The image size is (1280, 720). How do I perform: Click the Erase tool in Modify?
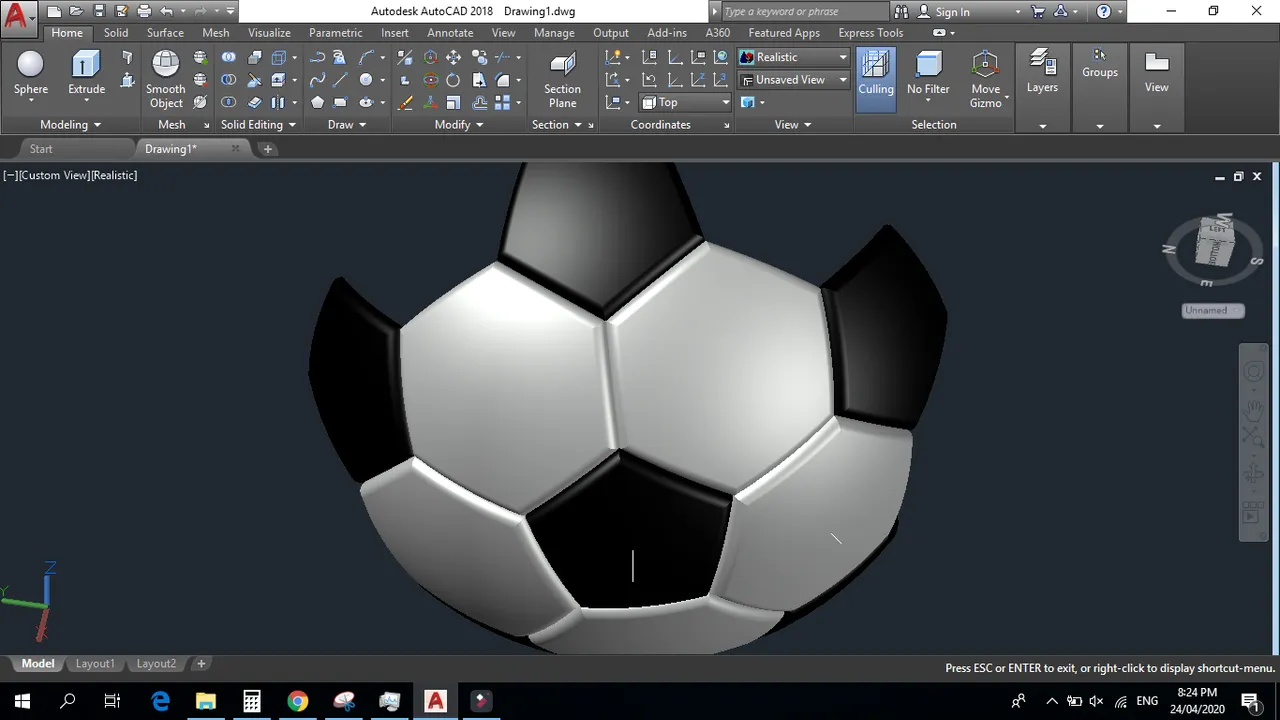click(x=405, y=102)
